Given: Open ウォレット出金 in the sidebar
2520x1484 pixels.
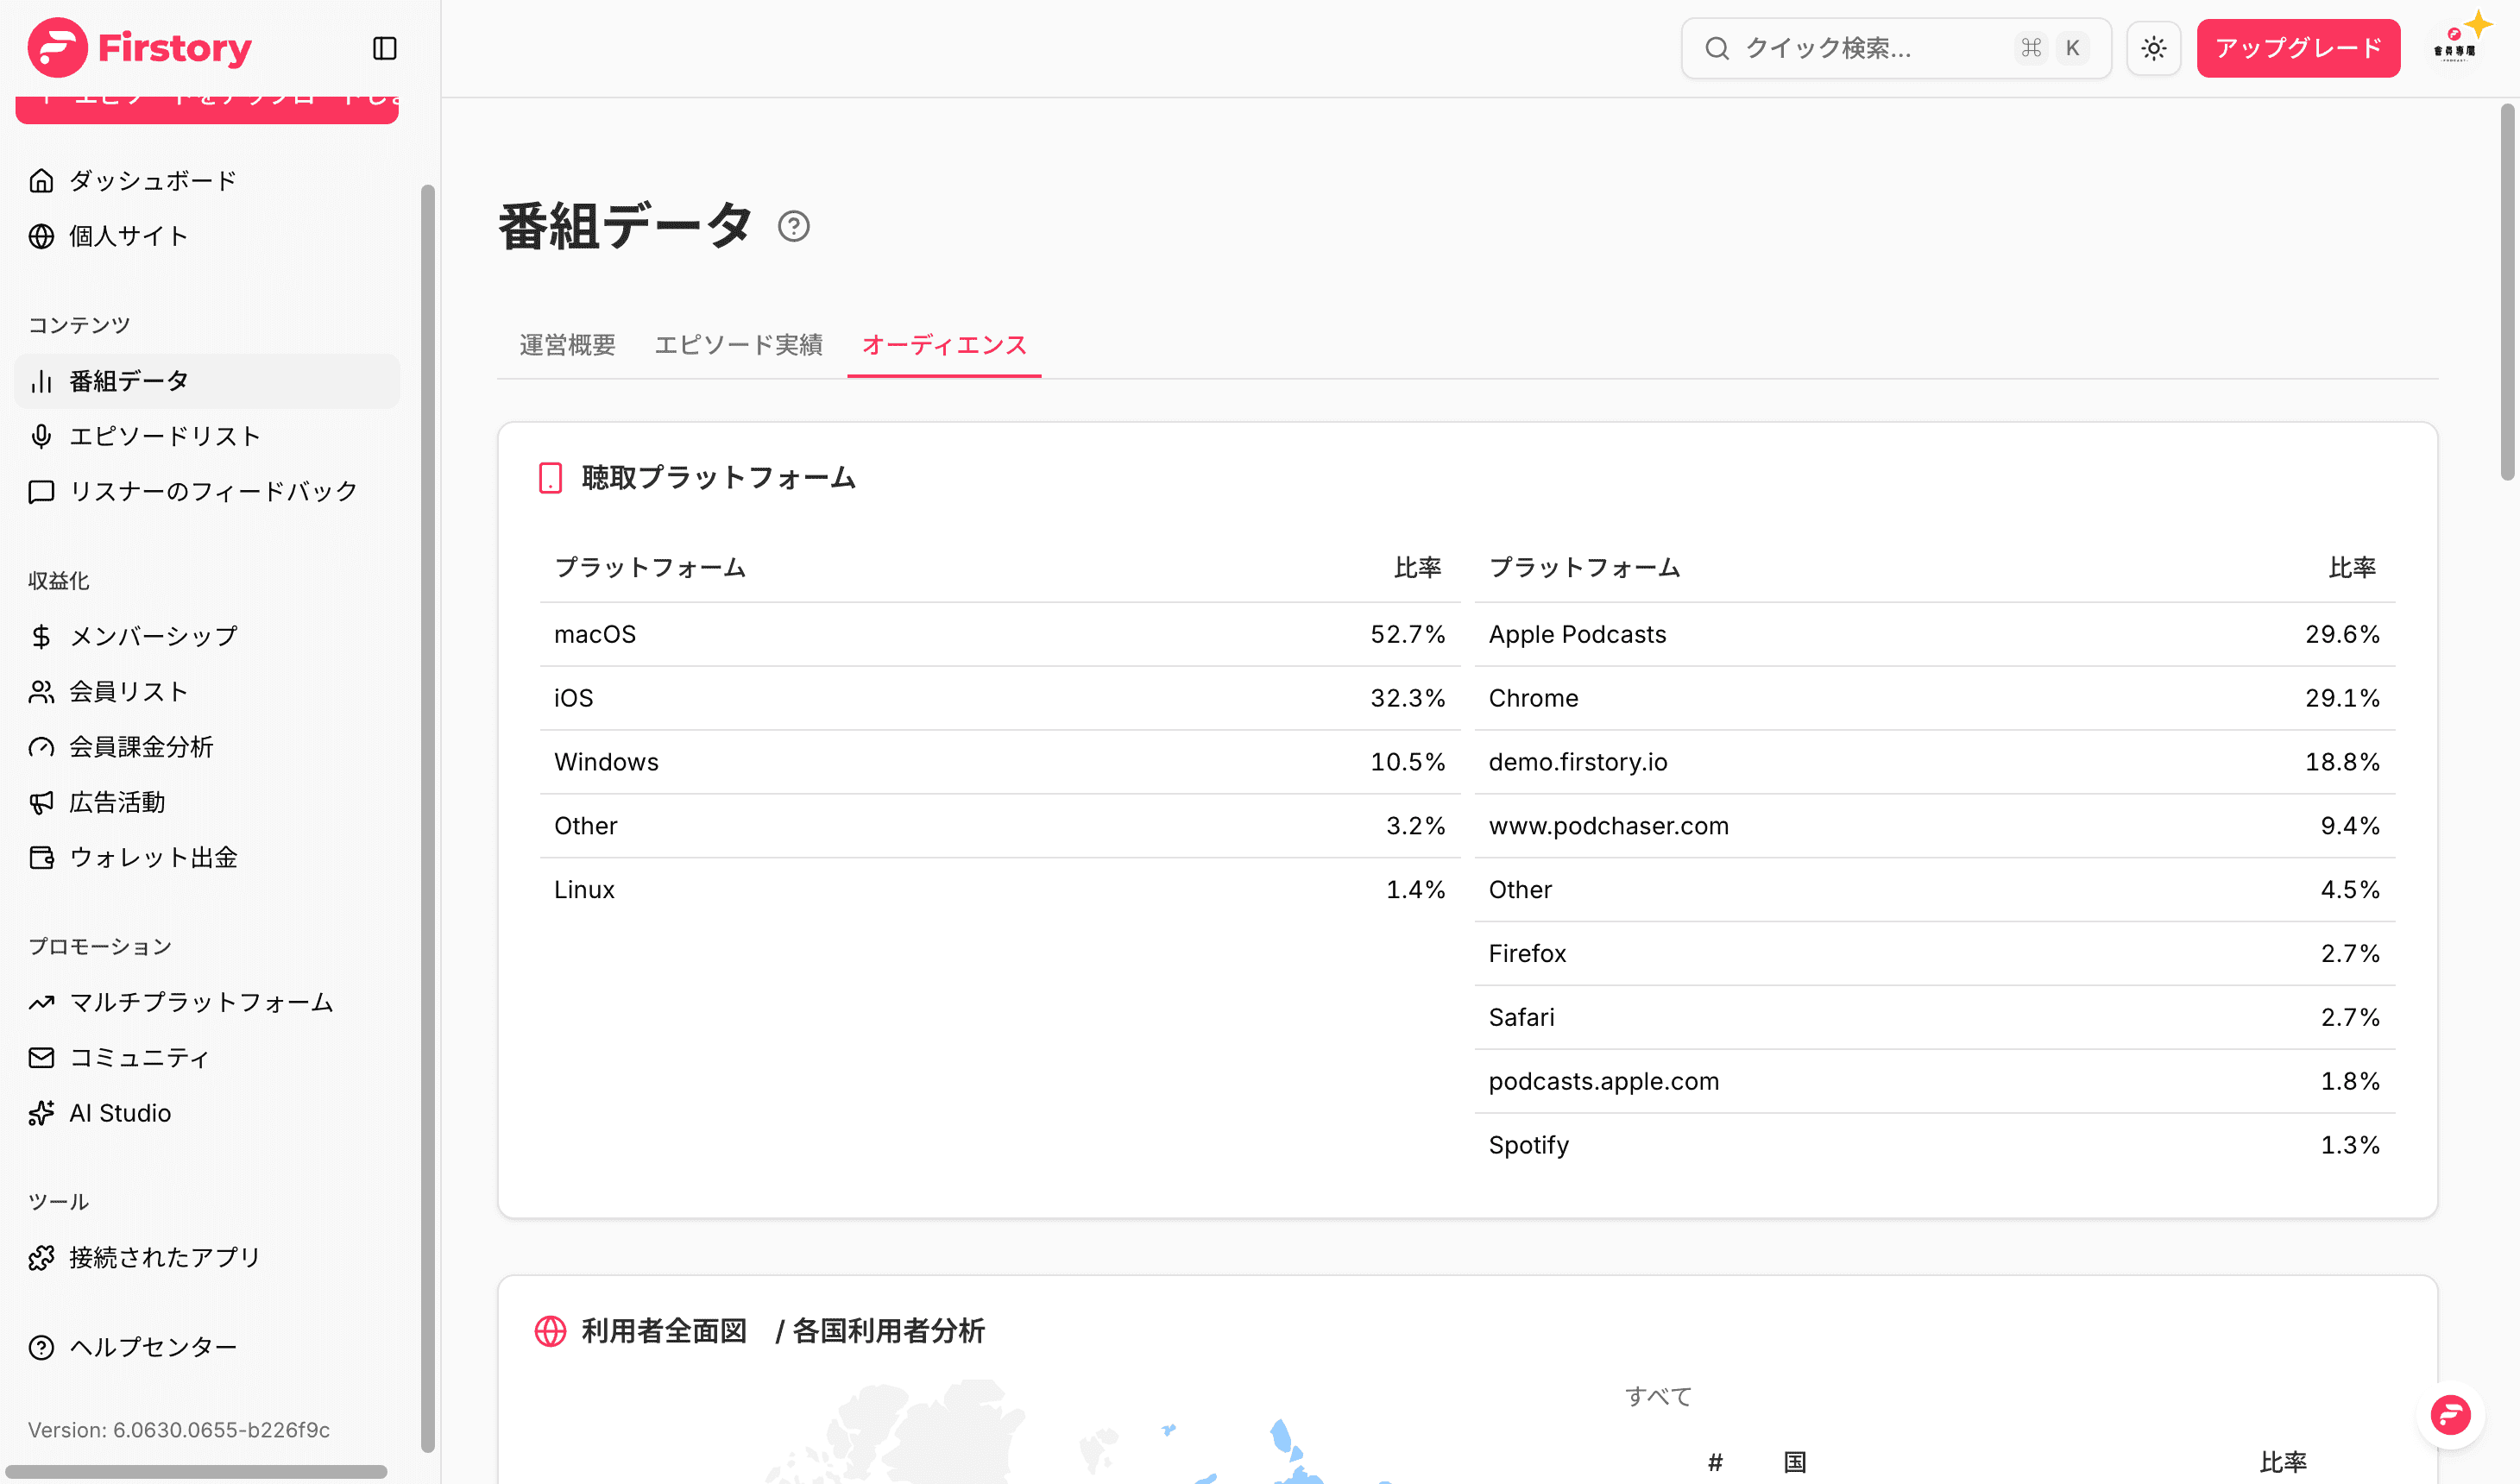Looking at the screenshot, I should (x=207, y=858).
